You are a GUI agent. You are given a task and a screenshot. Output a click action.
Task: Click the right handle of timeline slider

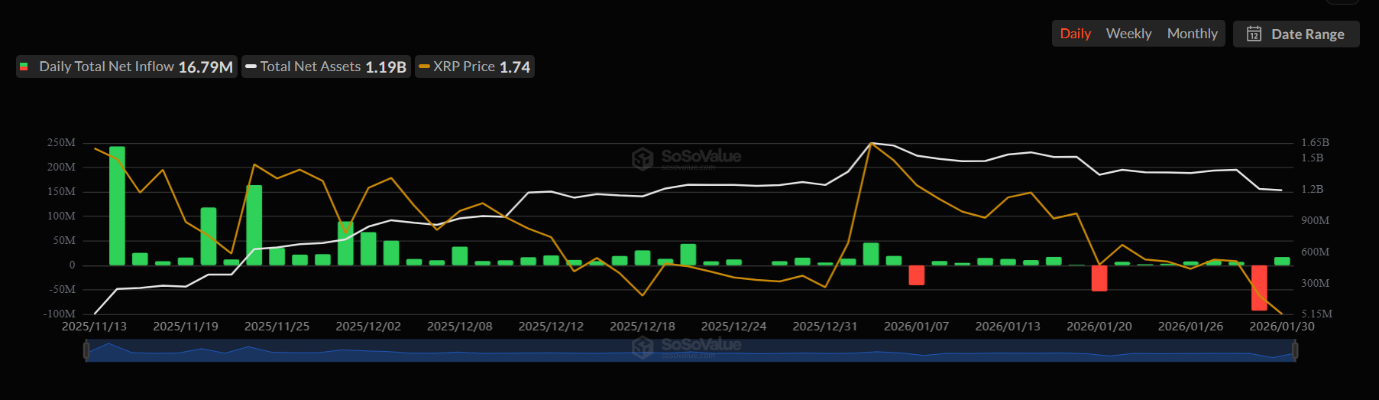pyautogui.click(x=1294, y=350)
